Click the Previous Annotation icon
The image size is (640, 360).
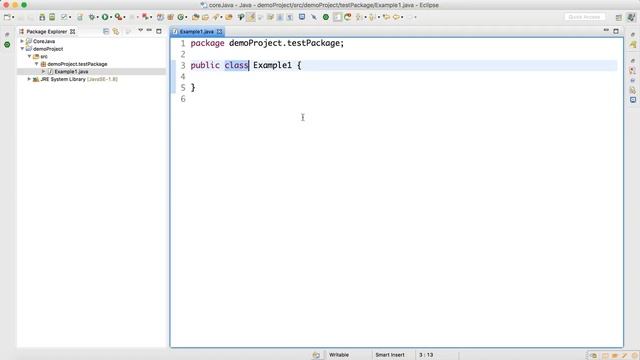coord(372,17)
